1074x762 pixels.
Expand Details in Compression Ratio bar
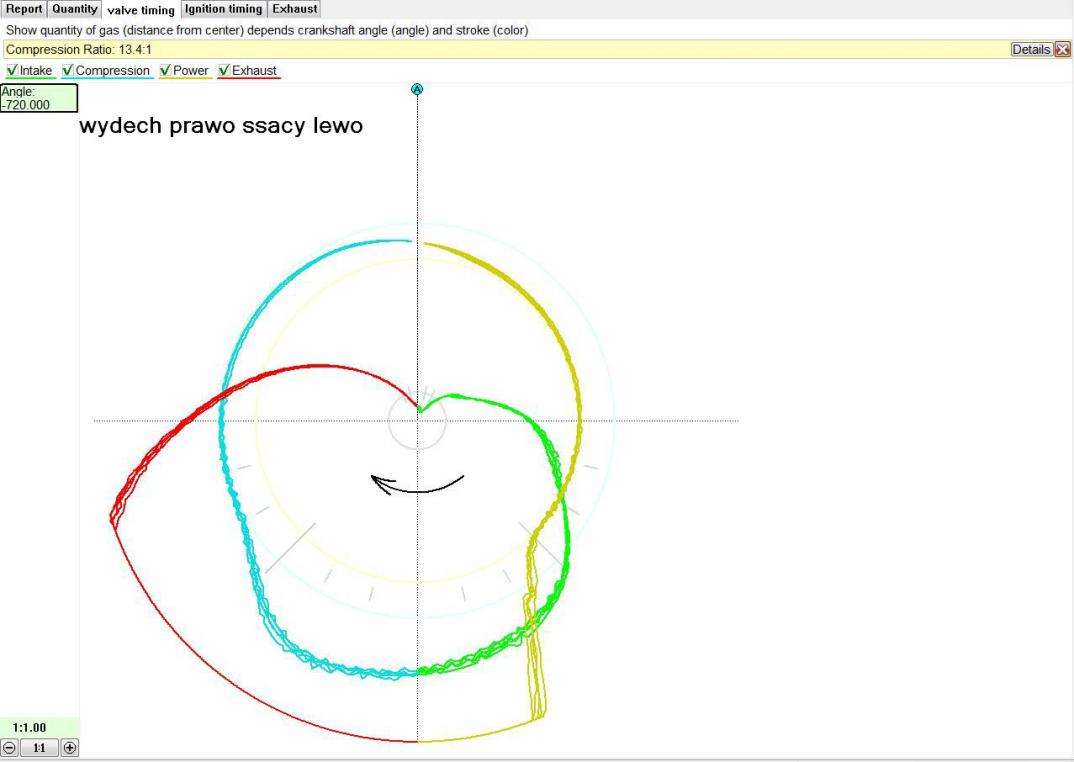coord(1031,49)
